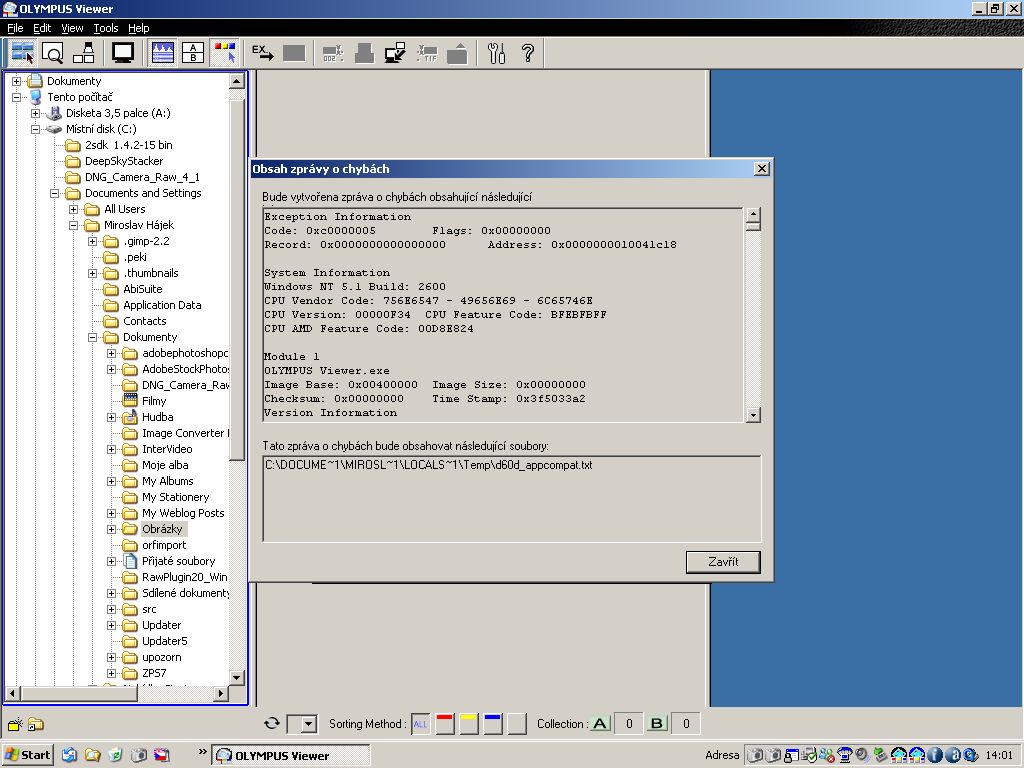Click the rotate arrows icon in bottom bar
1024x768 pixels.
point(271,724)
